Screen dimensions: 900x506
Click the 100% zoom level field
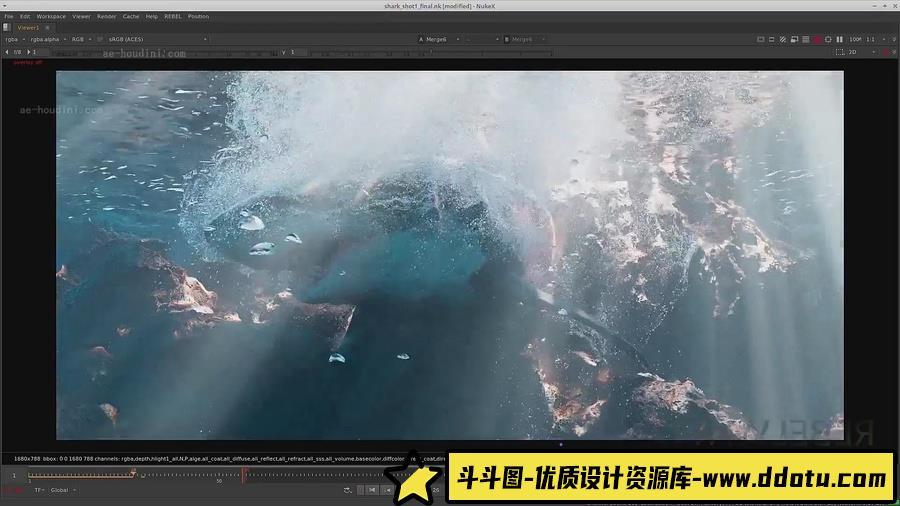[855, 40]
